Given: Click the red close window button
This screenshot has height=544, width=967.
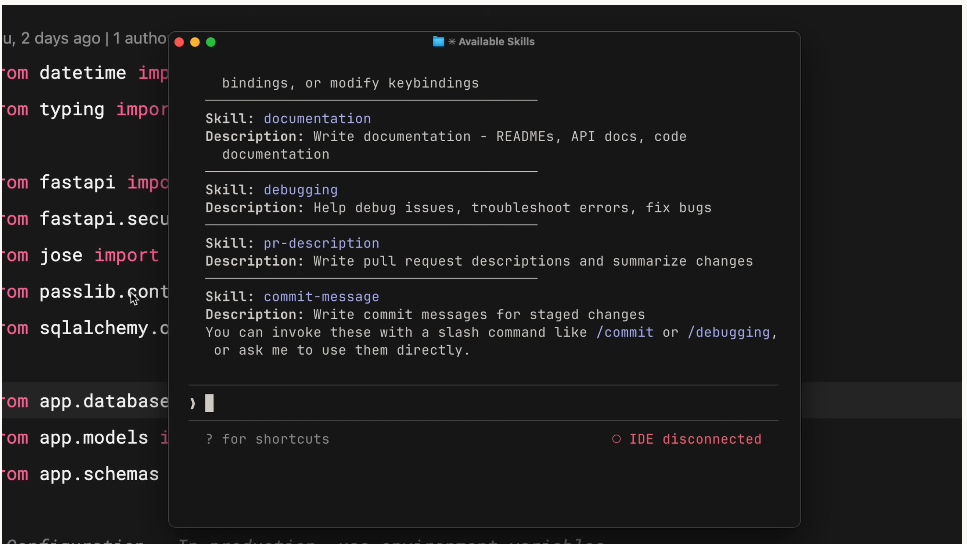Looking at the screenshot, I should (179, 42).
